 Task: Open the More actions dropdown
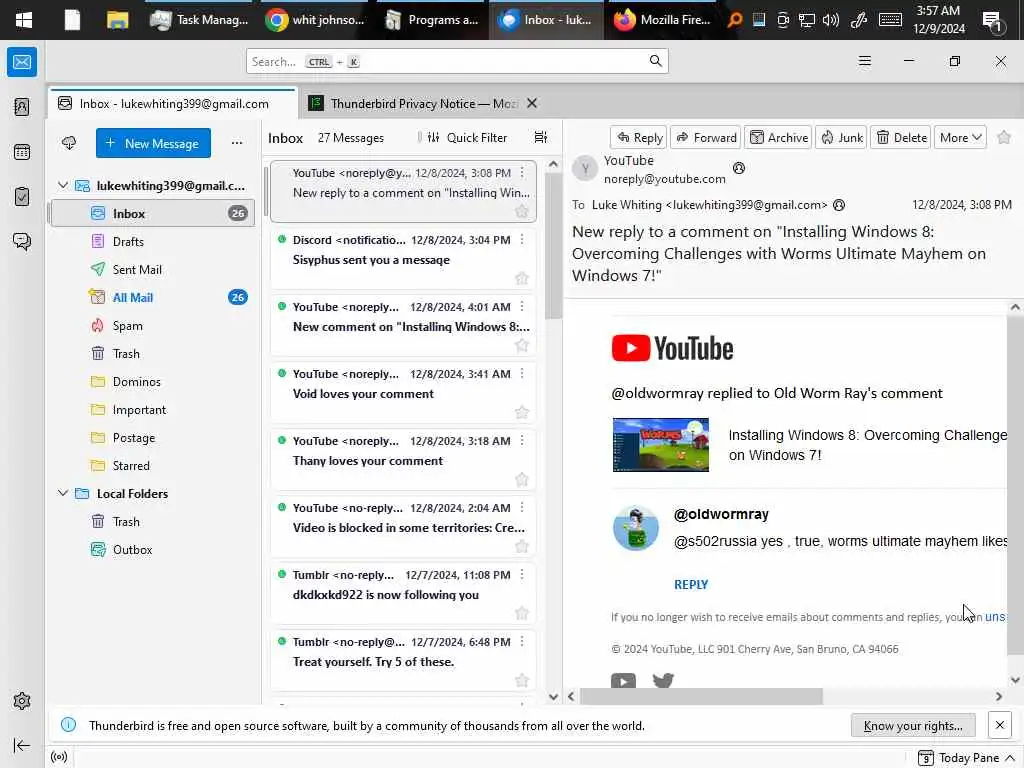click(960, 137)
